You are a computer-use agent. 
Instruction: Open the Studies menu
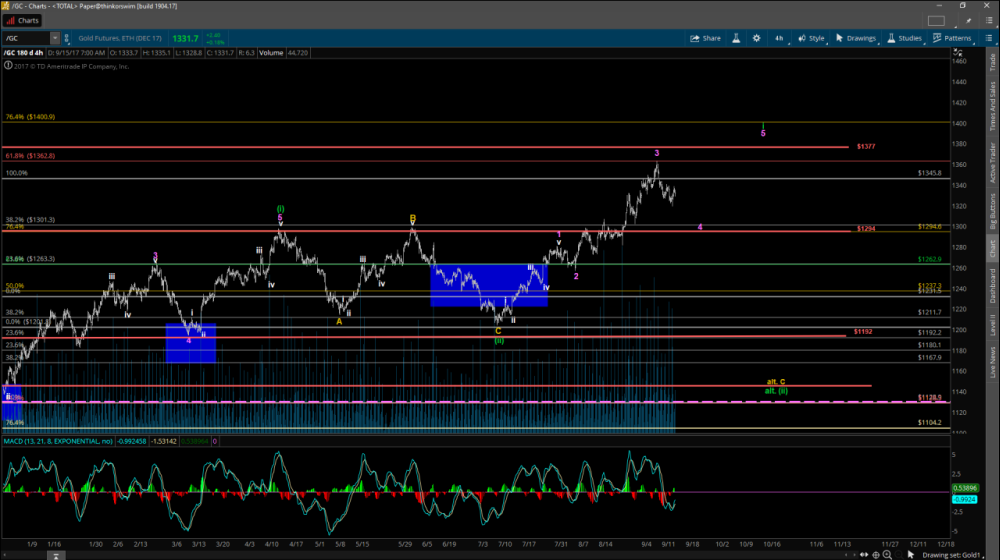(905, 38)
